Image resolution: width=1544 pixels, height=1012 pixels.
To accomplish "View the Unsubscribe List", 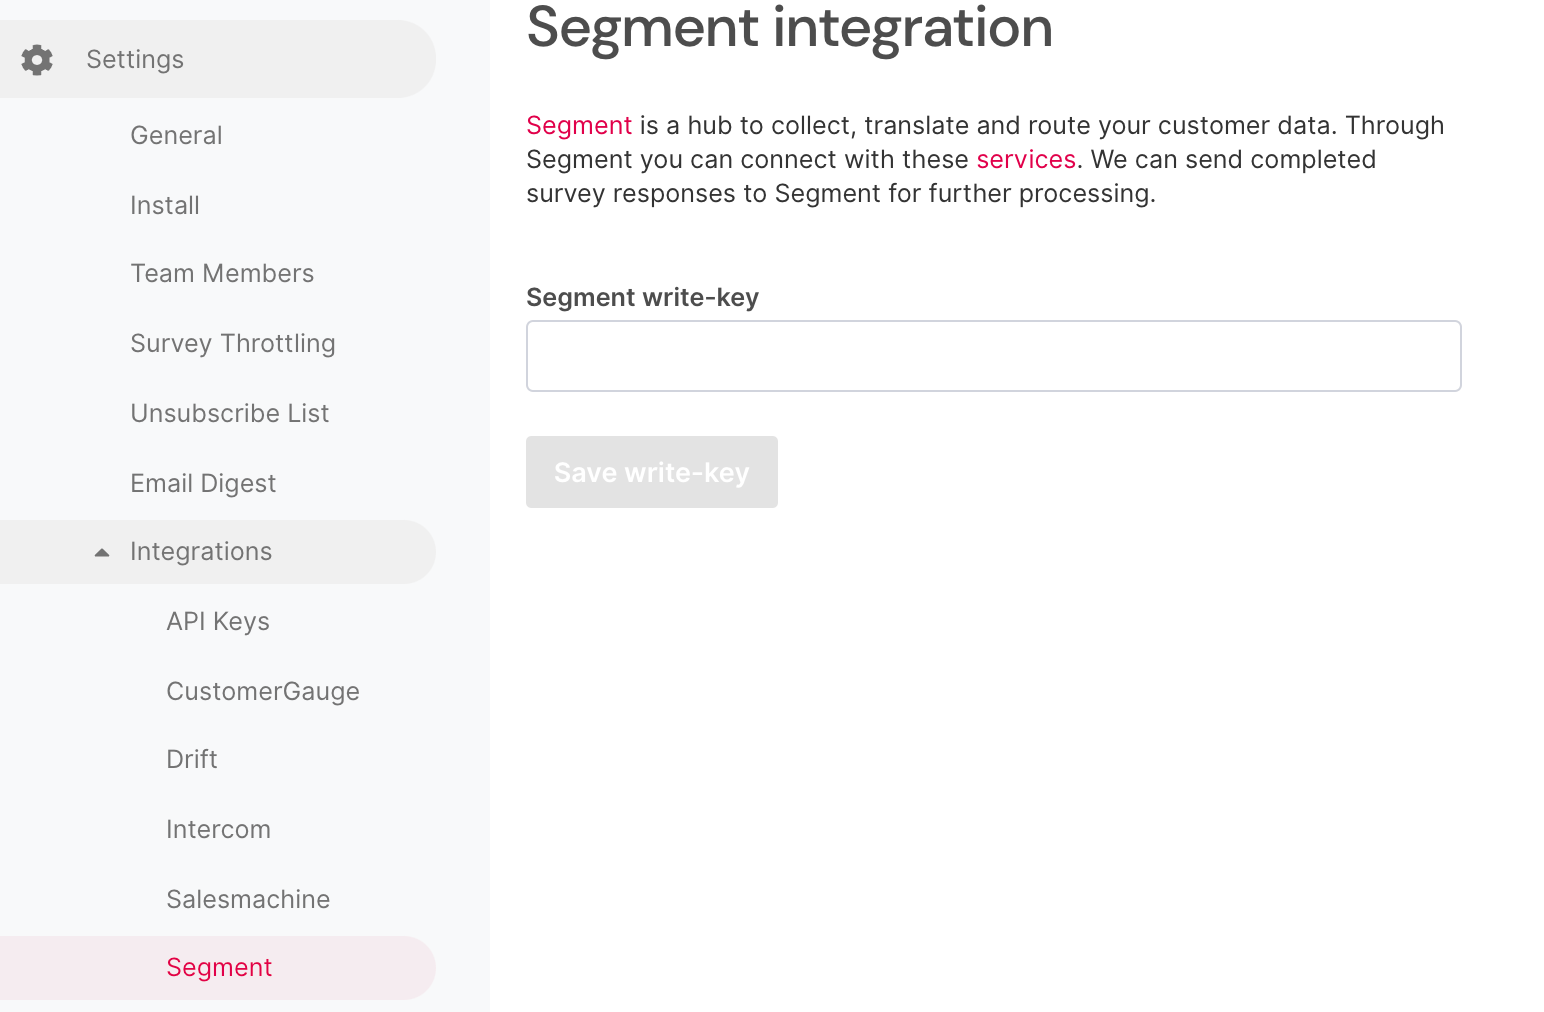I will pos(229,413).
